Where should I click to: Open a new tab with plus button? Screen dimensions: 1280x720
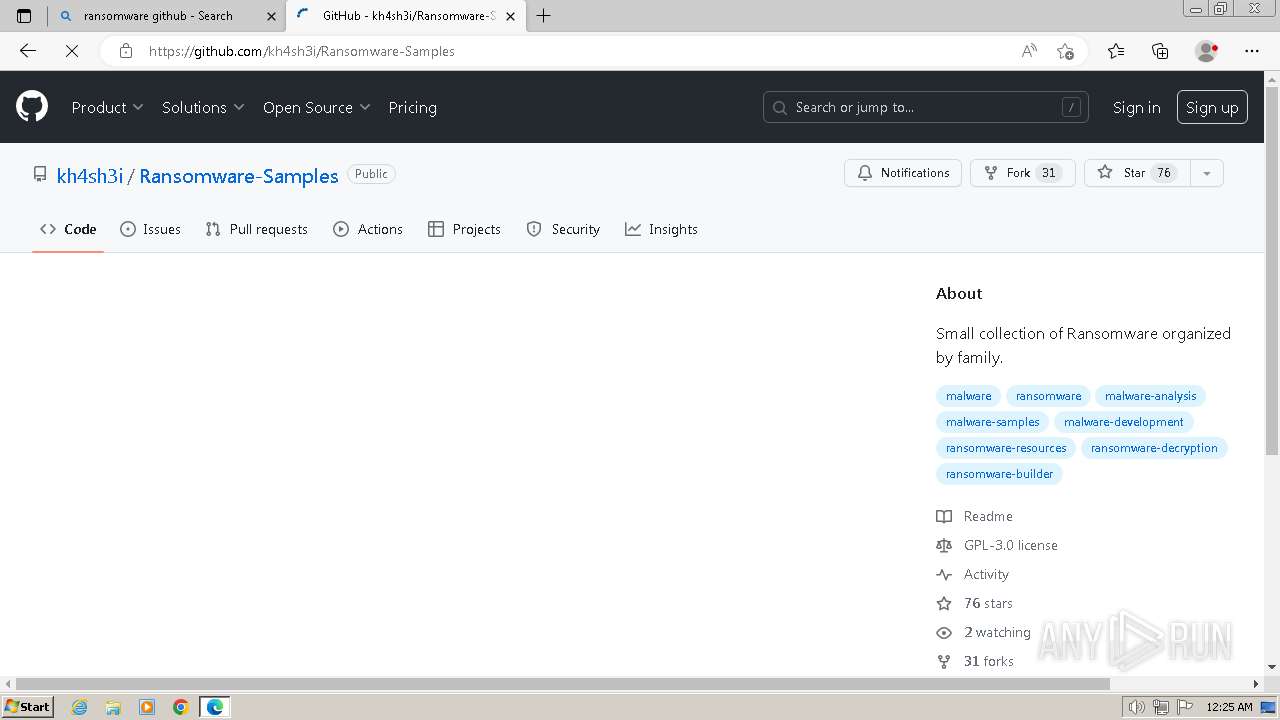pos(543,15)
